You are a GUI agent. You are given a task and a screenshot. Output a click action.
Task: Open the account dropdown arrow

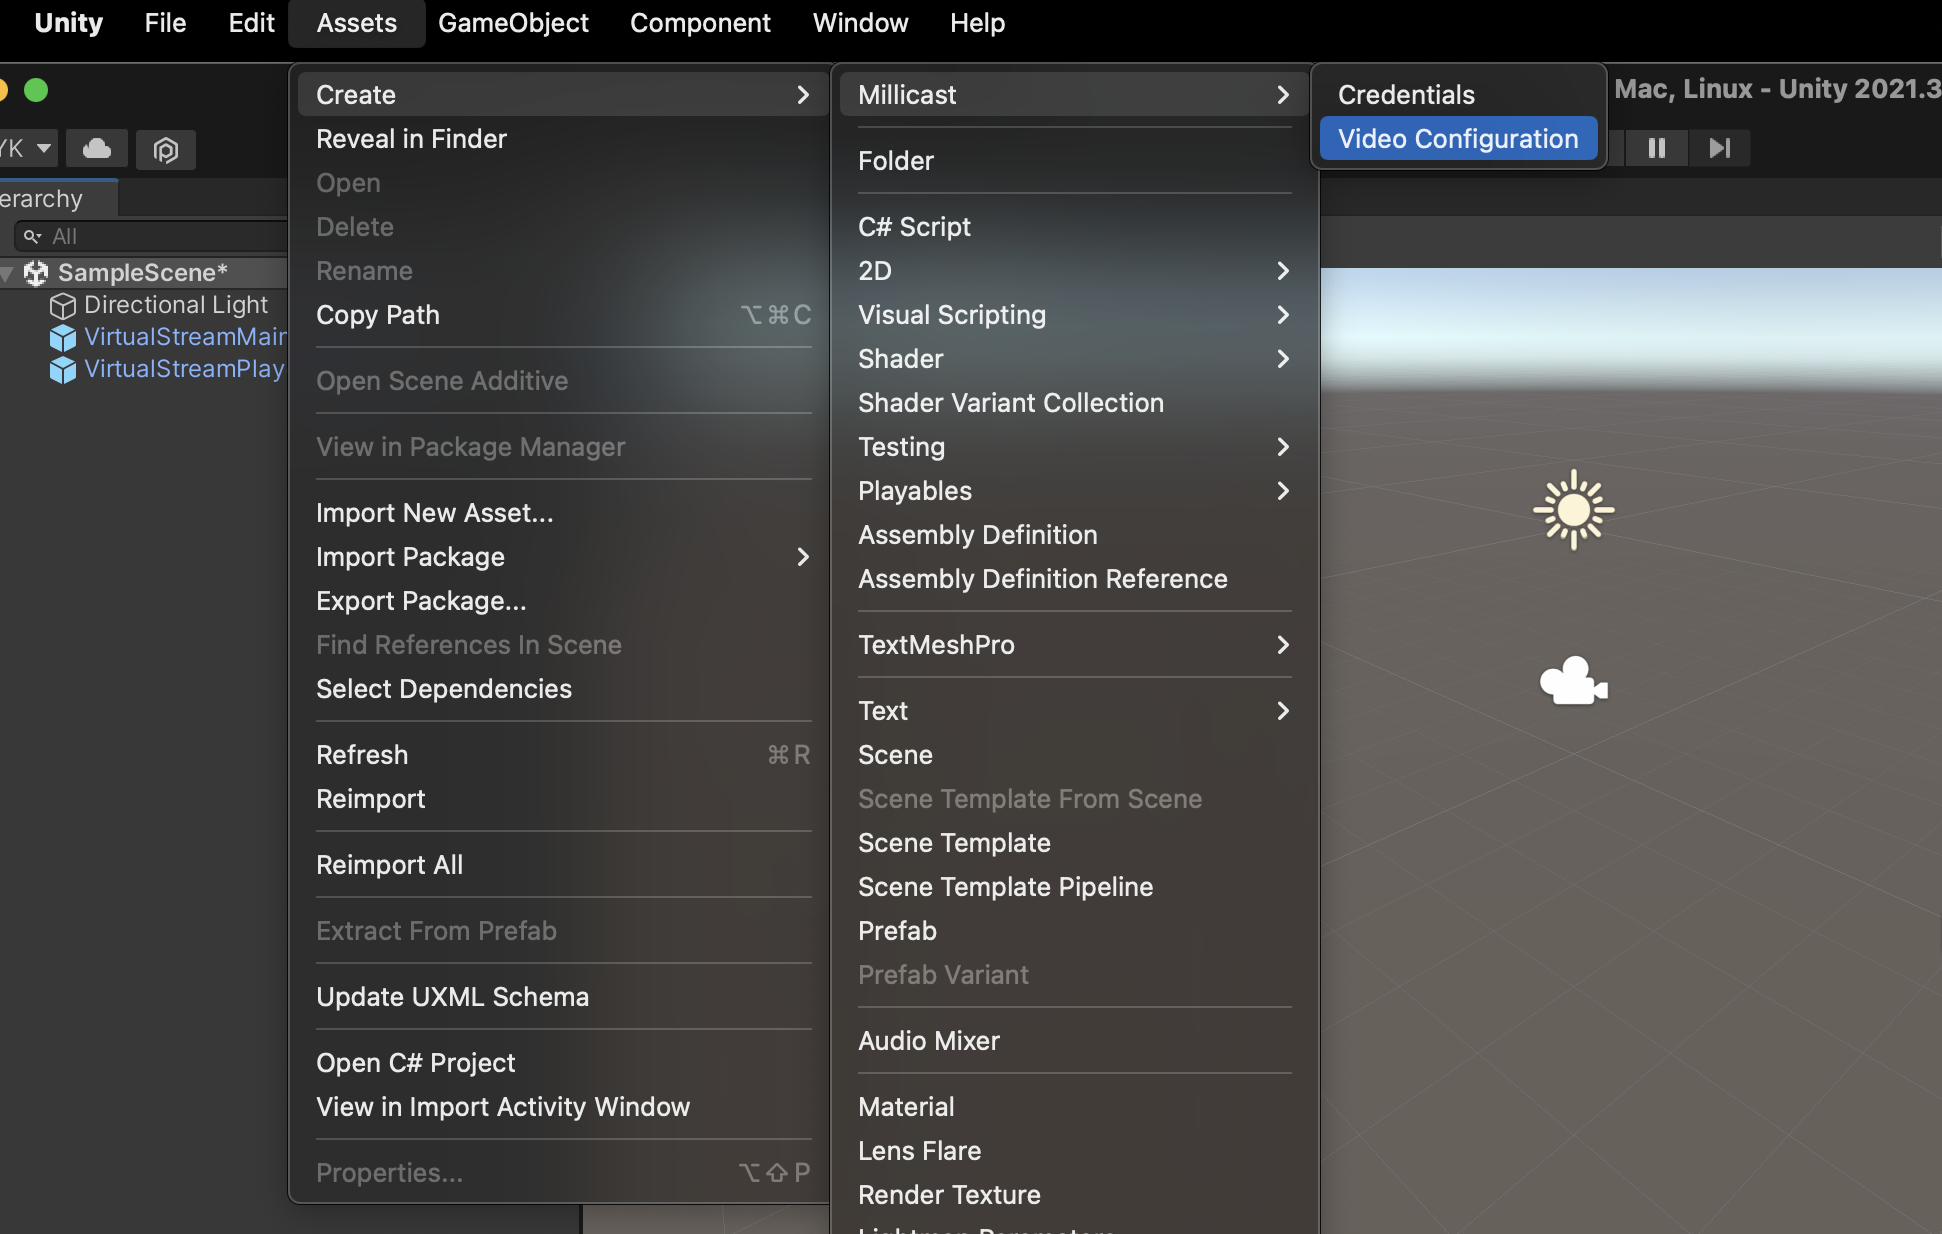point(43,149)
